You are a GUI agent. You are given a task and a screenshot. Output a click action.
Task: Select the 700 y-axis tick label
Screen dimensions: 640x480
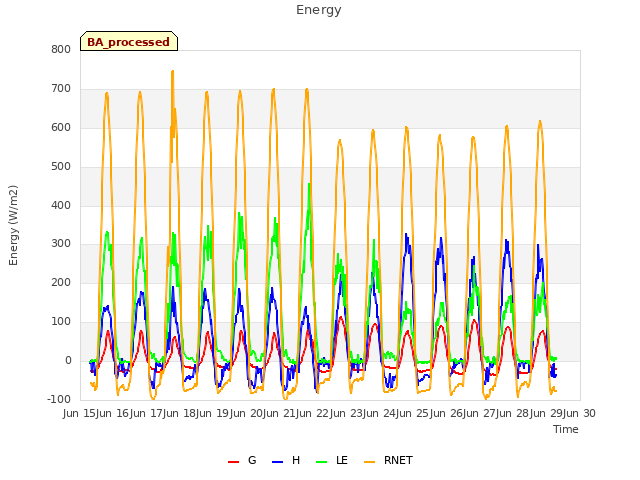61,88
